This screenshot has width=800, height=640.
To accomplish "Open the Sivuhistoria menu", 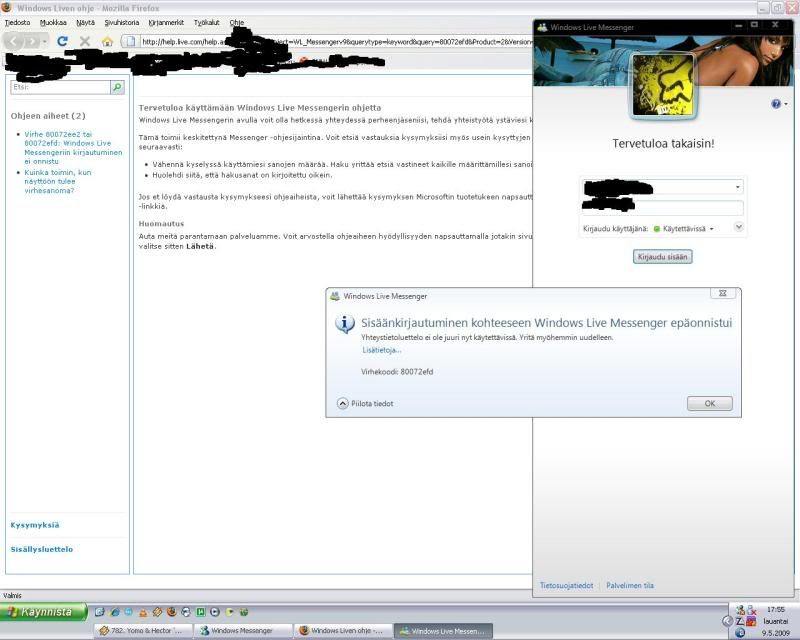I will pos(121,22).
